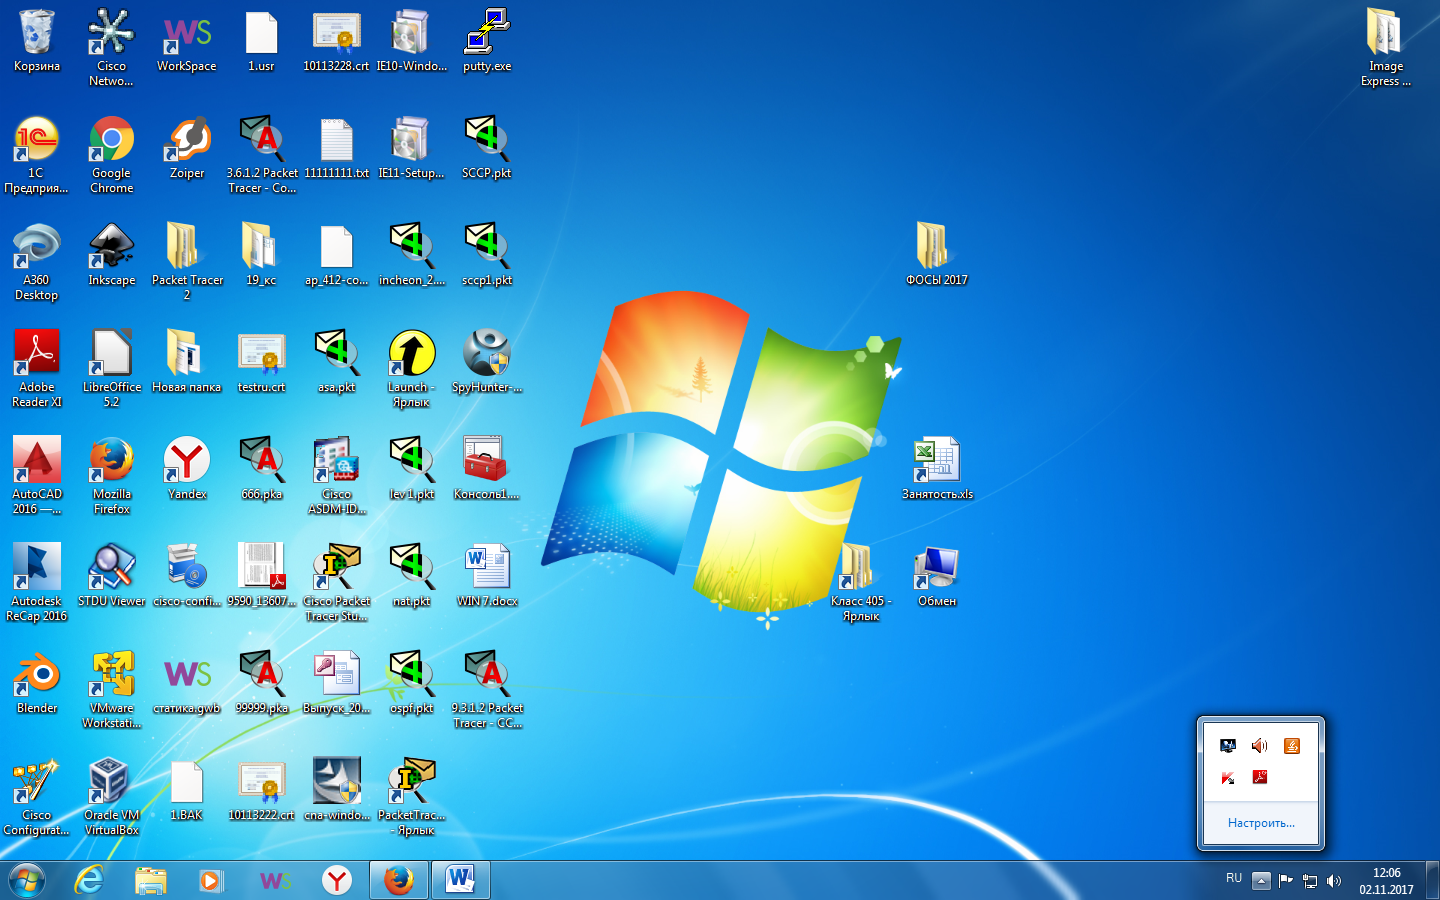
Task: Click the Java update icon in tray popup
Action: pos(1292,745)
